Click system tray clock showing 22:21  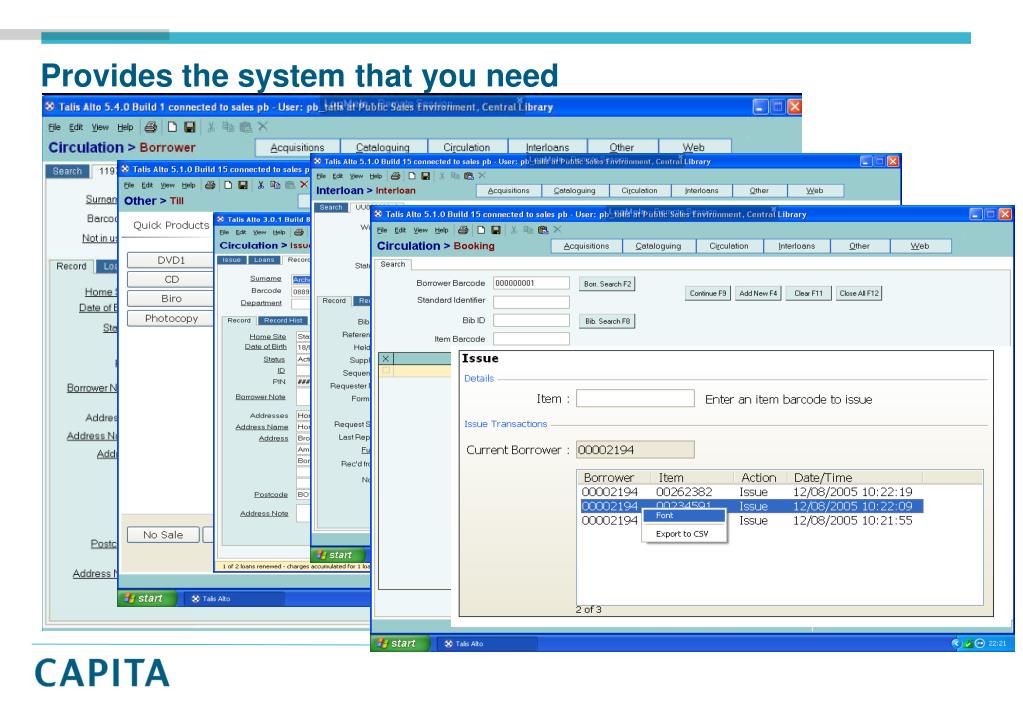point(997,644)
